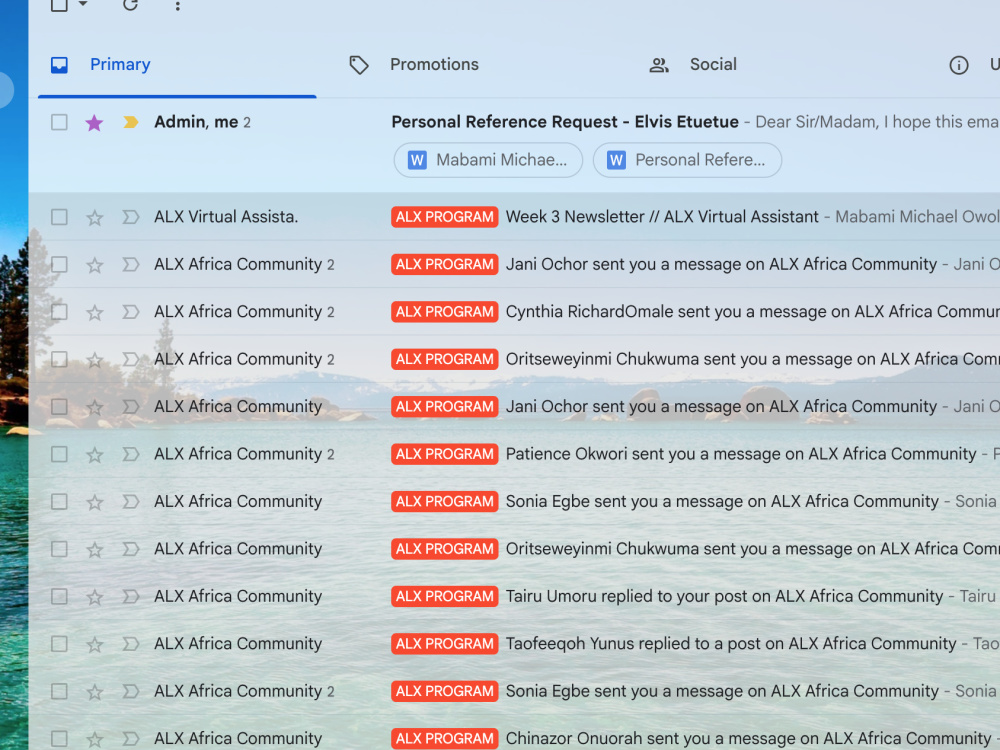Mark the Taofeeqoh Yunus email as important
Viewport: 1000px width, 750px height.
coord(131,644)
